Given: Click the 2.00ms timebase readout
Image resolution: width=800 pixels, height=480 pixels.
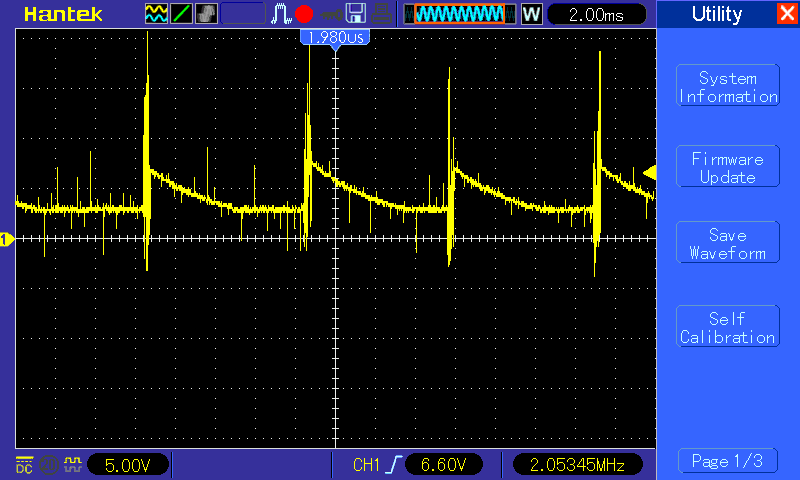Looking at the screenshot, I should click(596, 14).
